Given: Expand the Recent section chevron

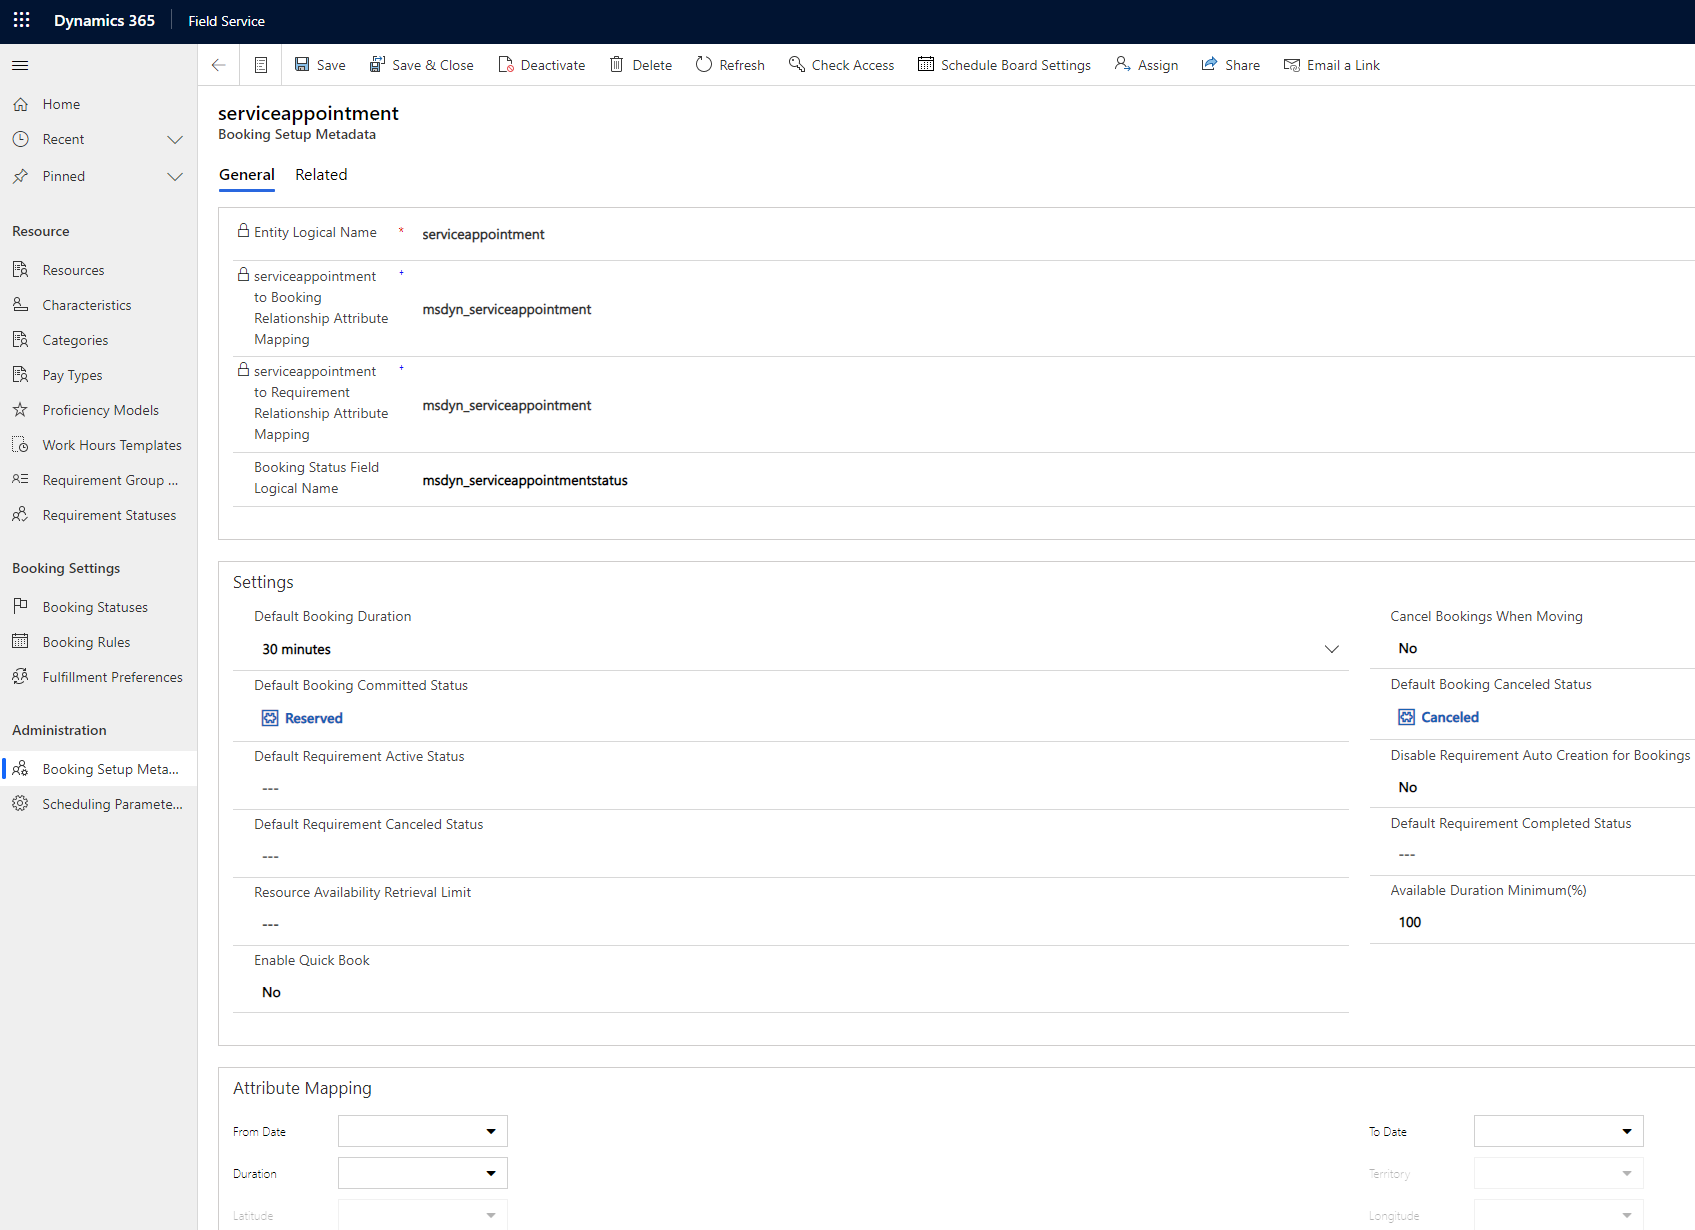Looking at the screenshot, I should (x=175, y=139).
